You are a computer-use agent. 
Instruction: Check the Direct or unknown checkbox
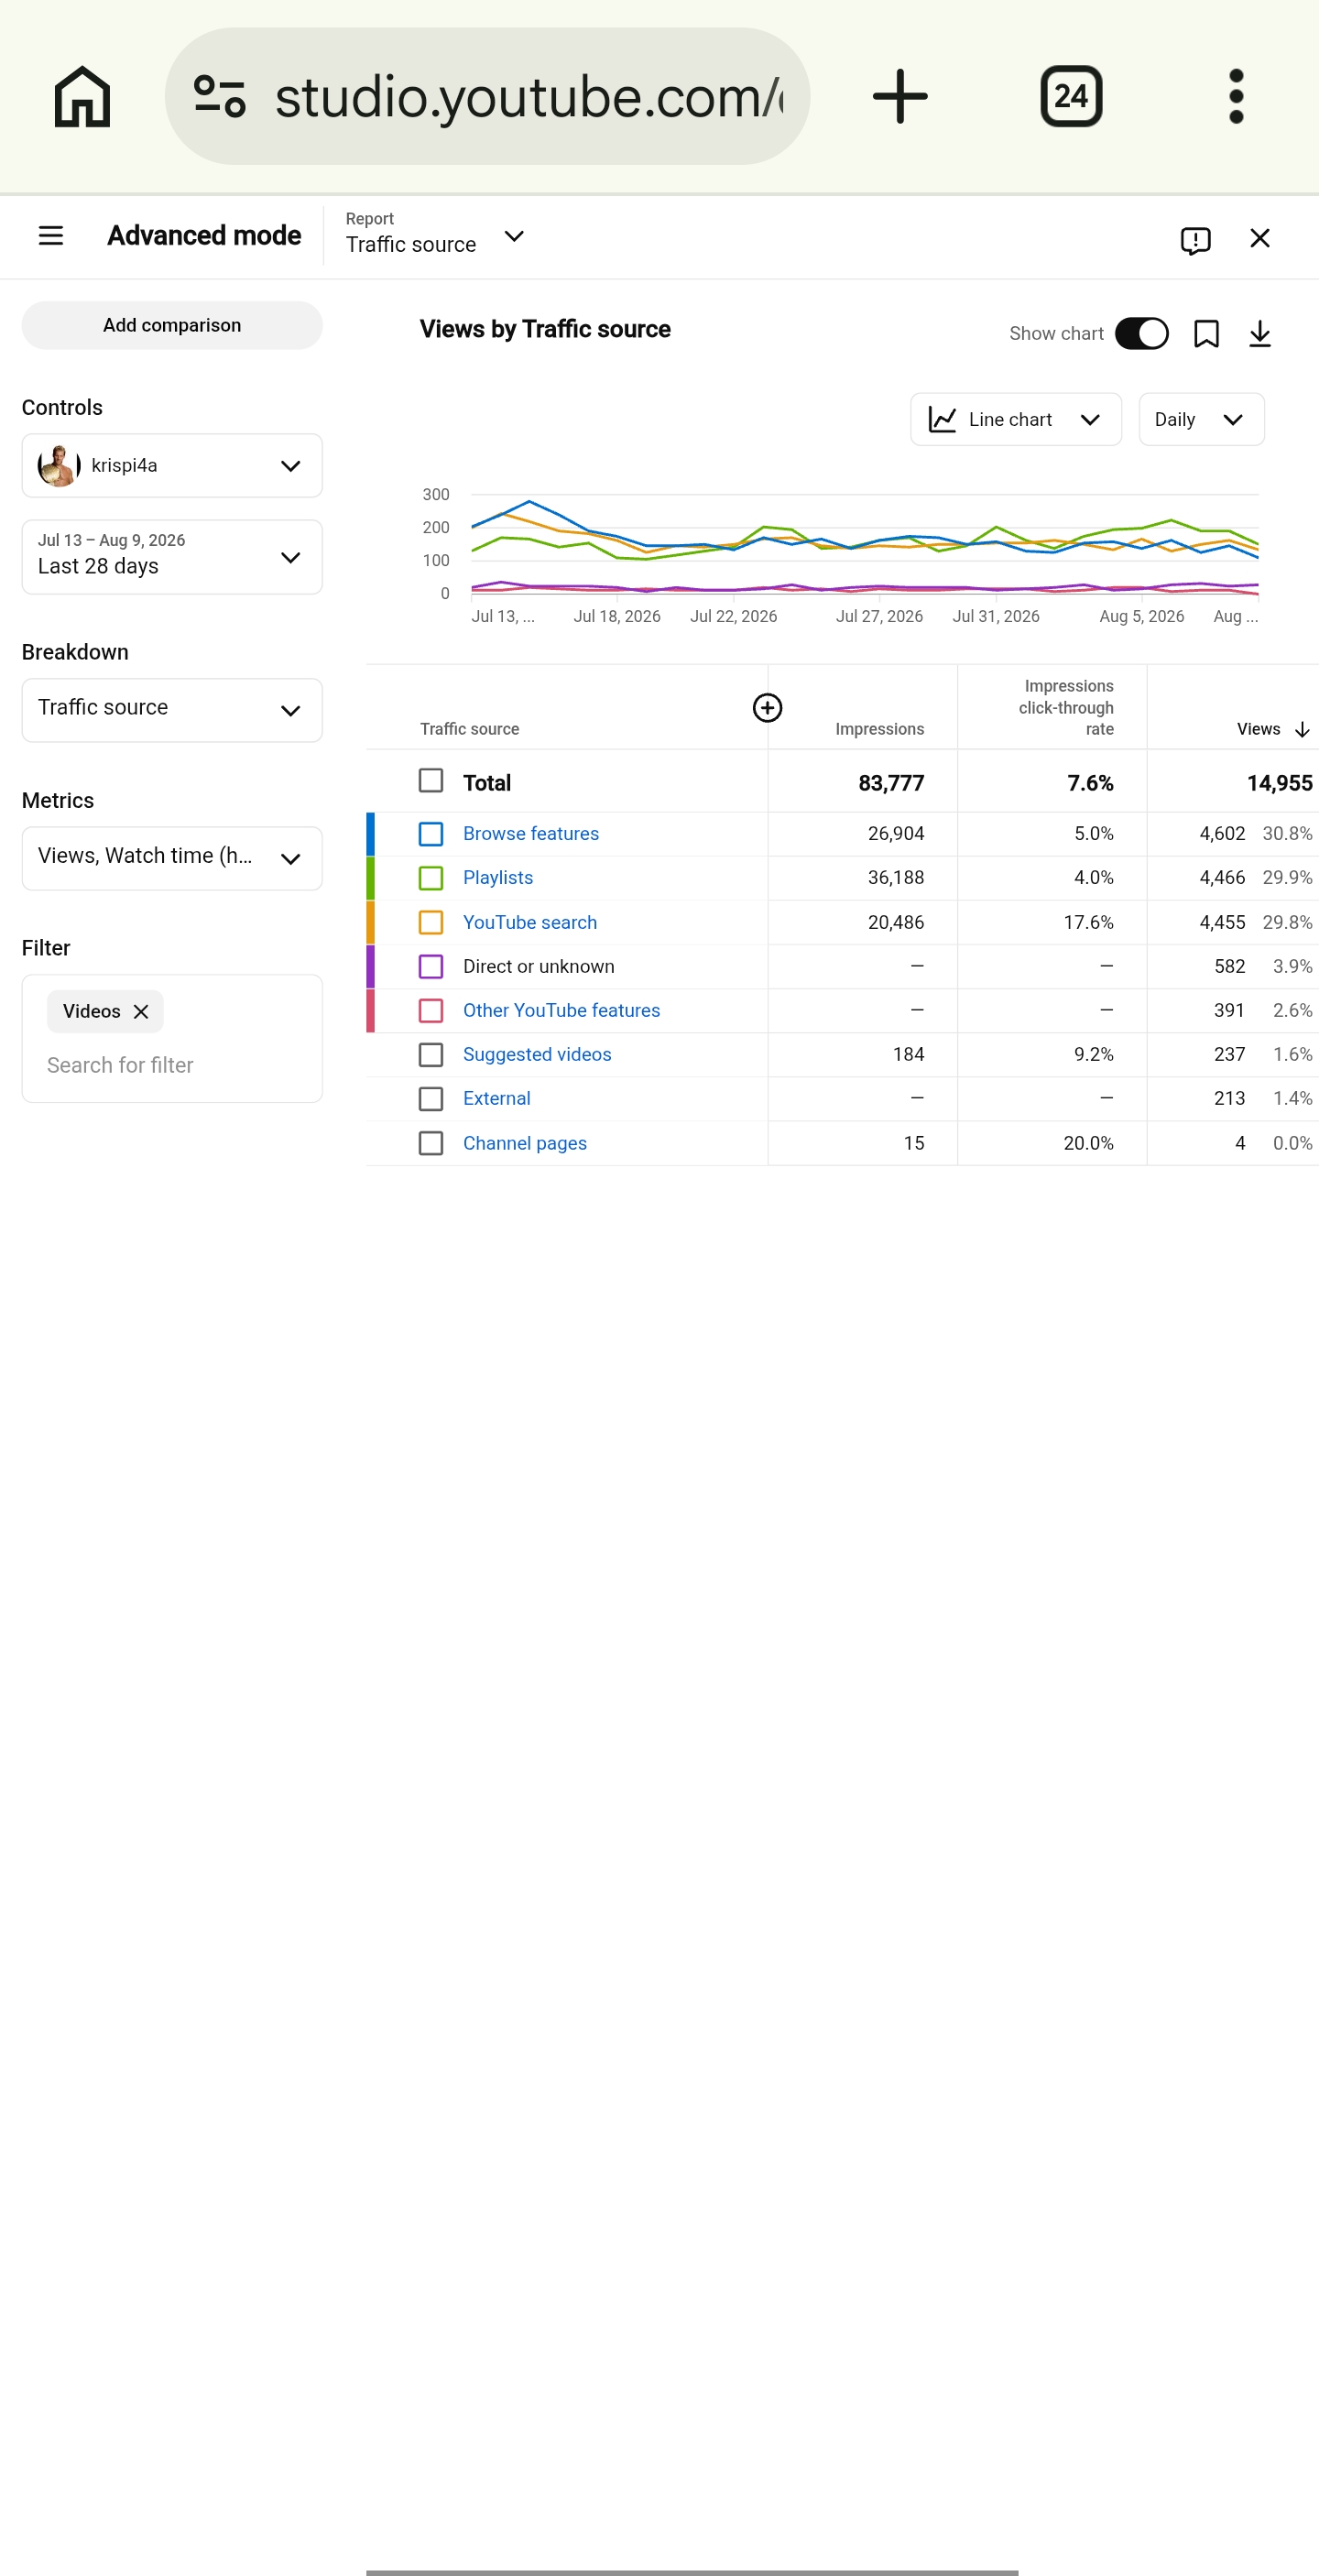(x=431, y=967)
